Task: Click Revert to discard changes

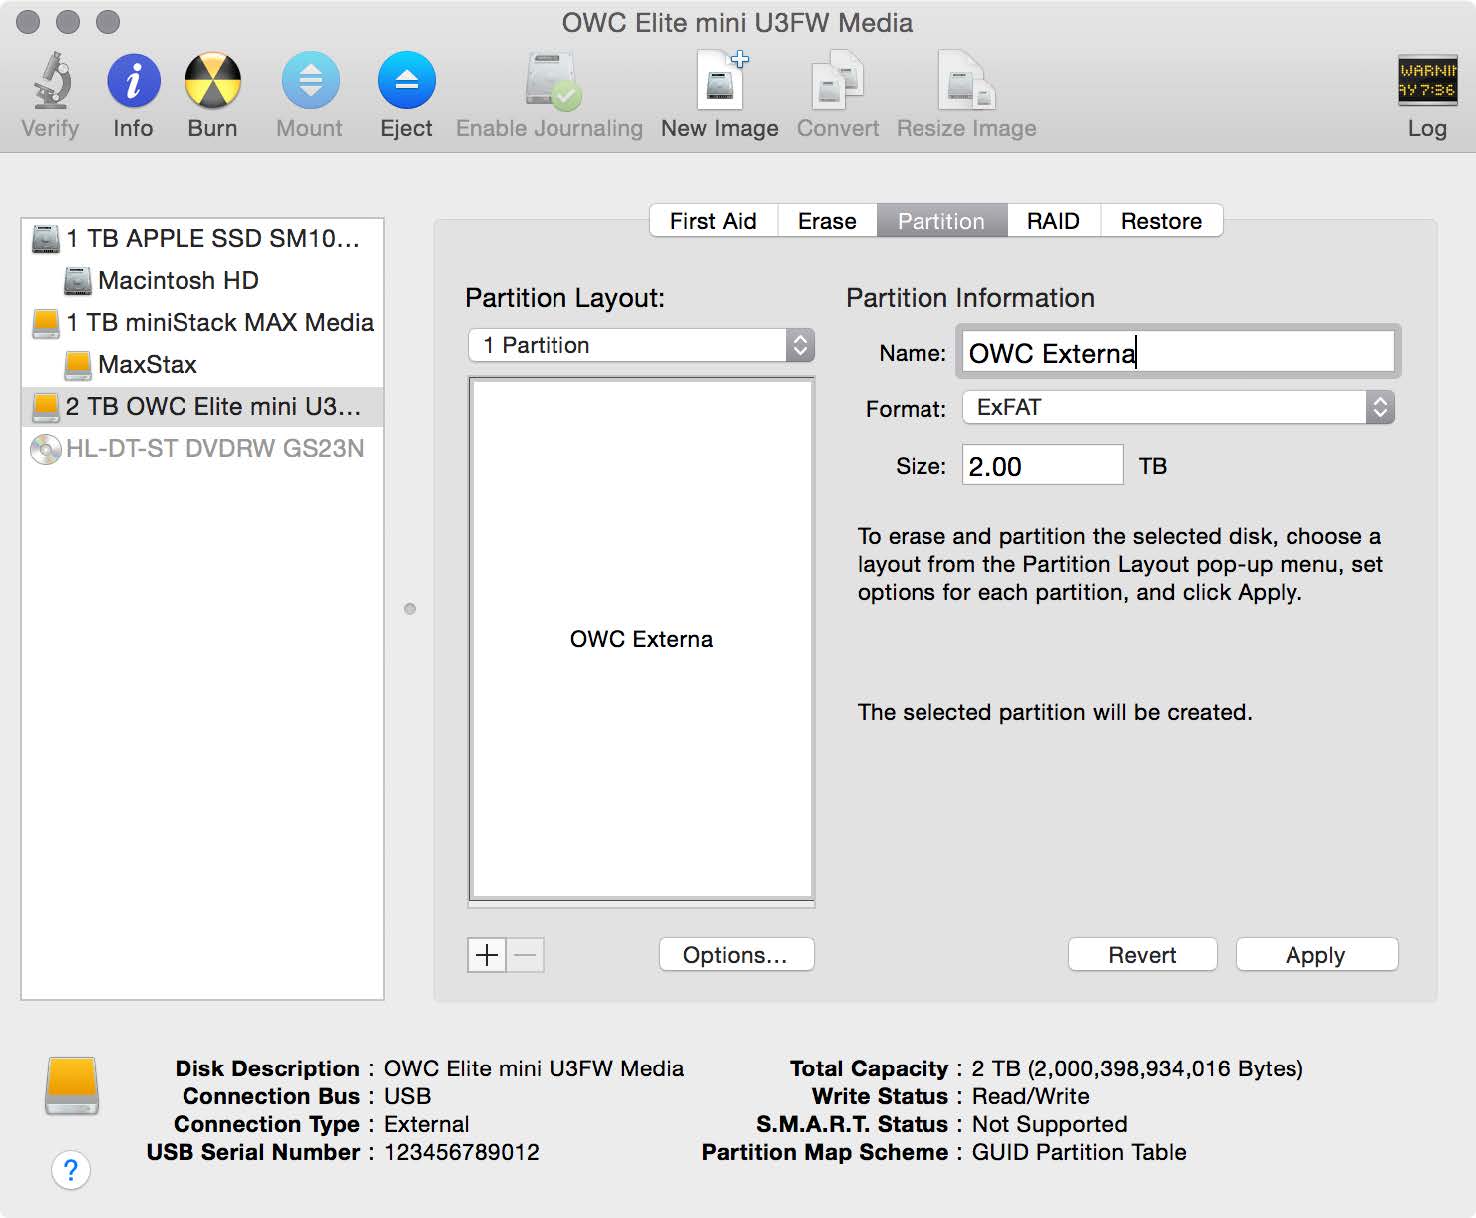Action: pos(1141,954)
